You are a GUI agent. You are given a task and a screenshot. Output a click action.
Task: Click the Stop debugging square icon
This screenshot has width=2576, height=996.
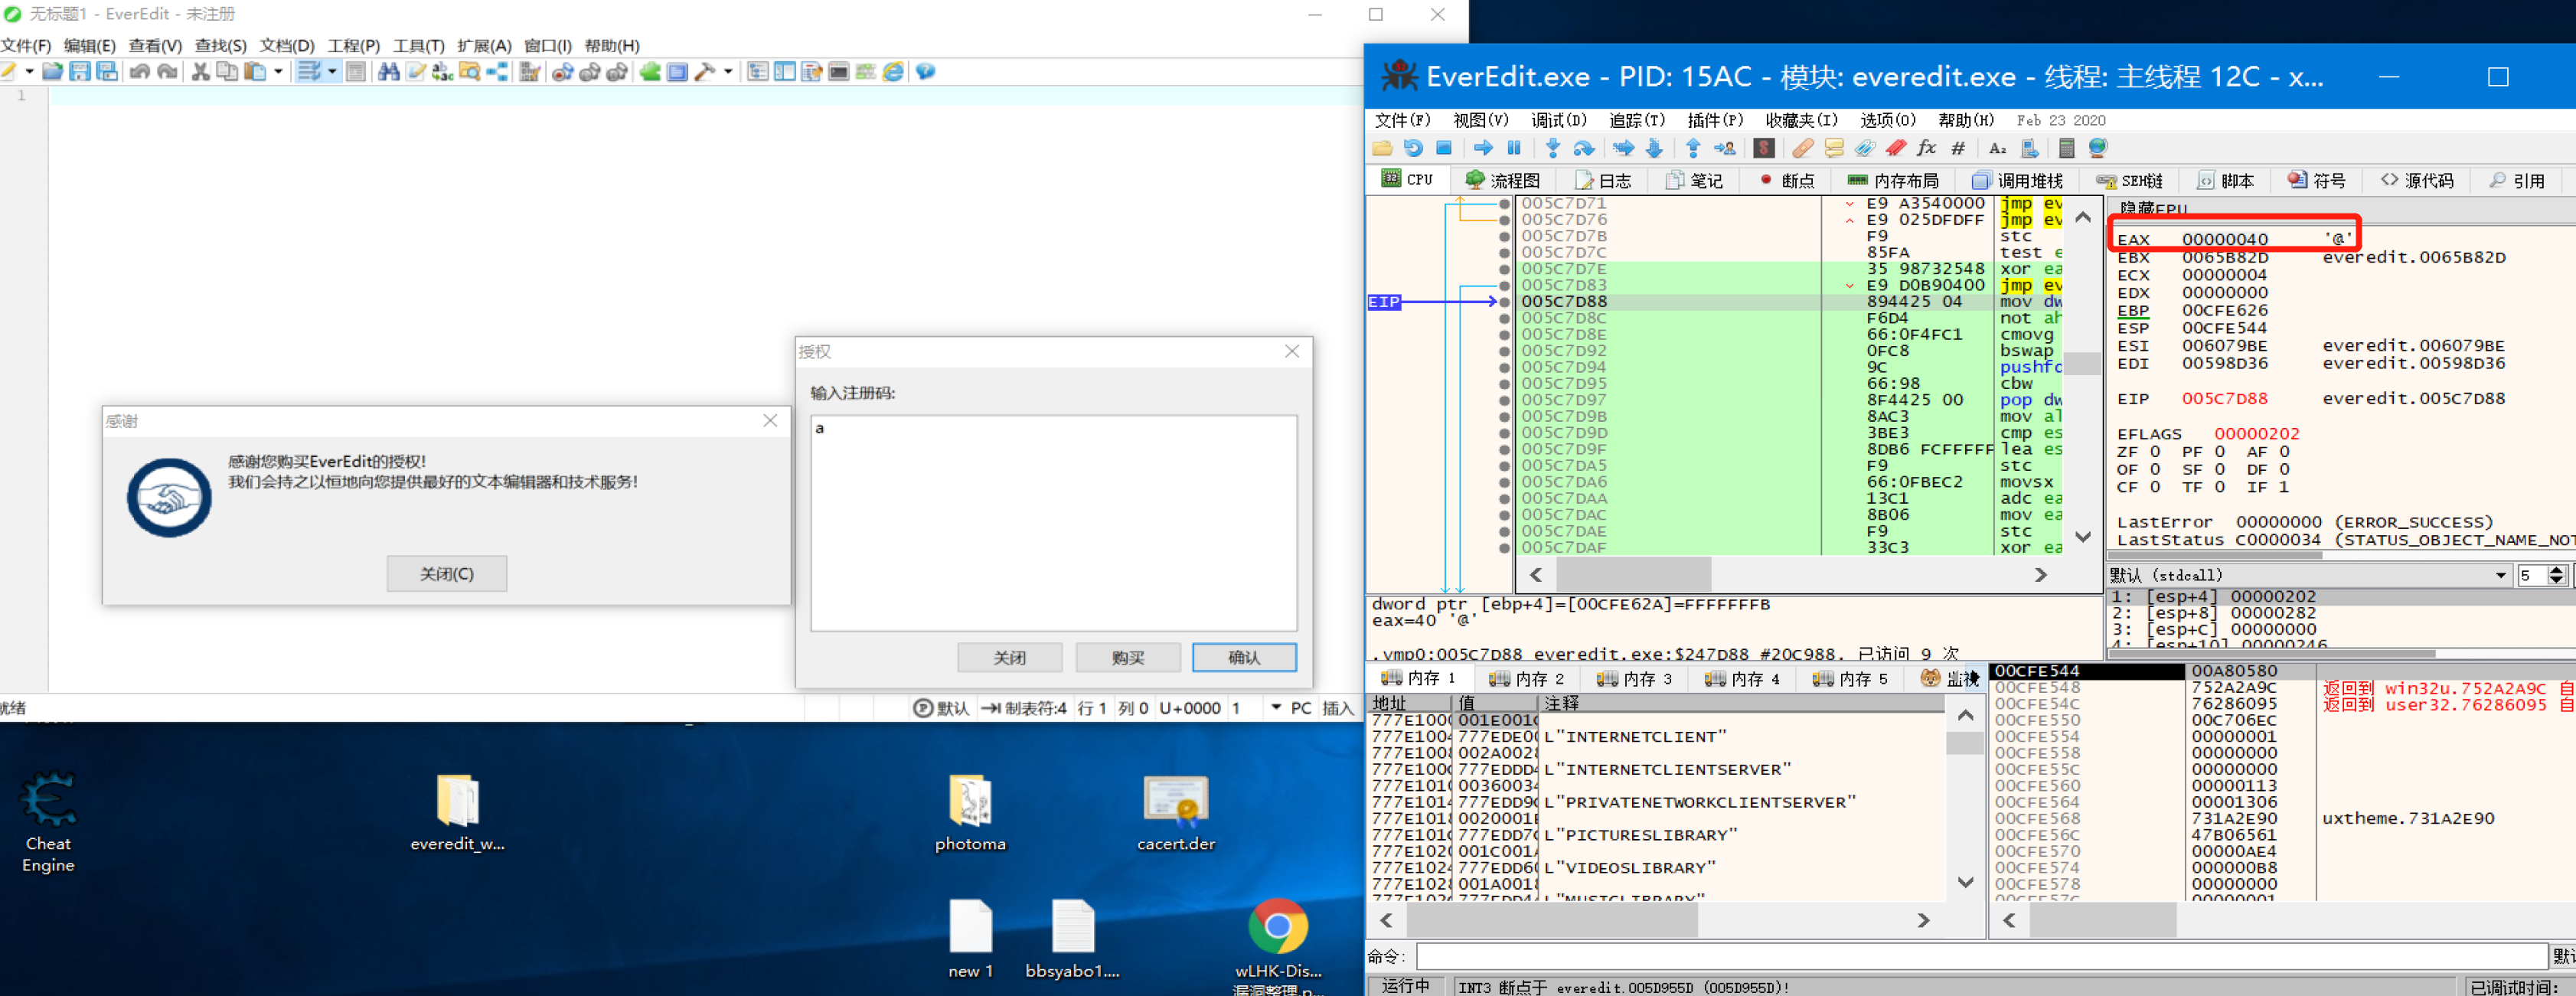pyautogui.click(x=1443, y=148)
